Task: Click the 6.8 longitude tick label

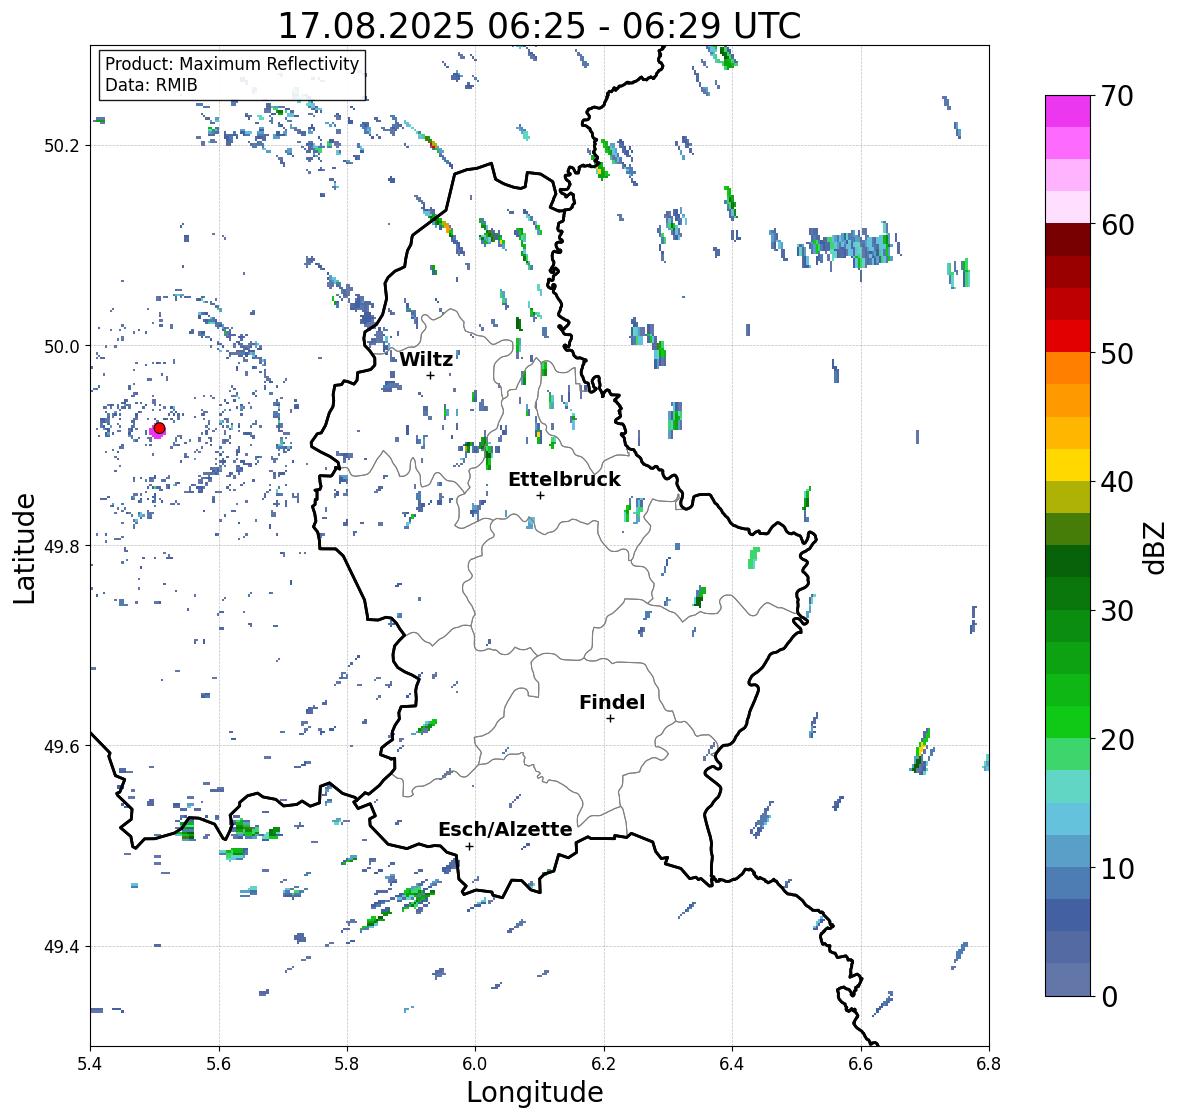Action: (989, 1064)
